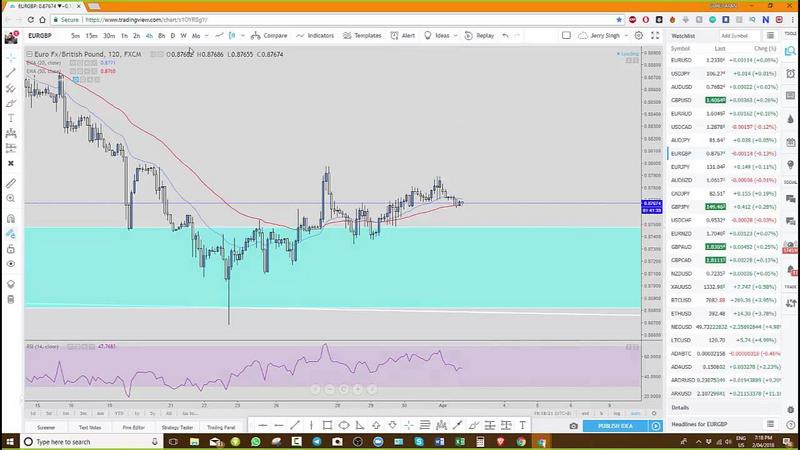Click the Add Symbol field in watchlist

point(739,36)
